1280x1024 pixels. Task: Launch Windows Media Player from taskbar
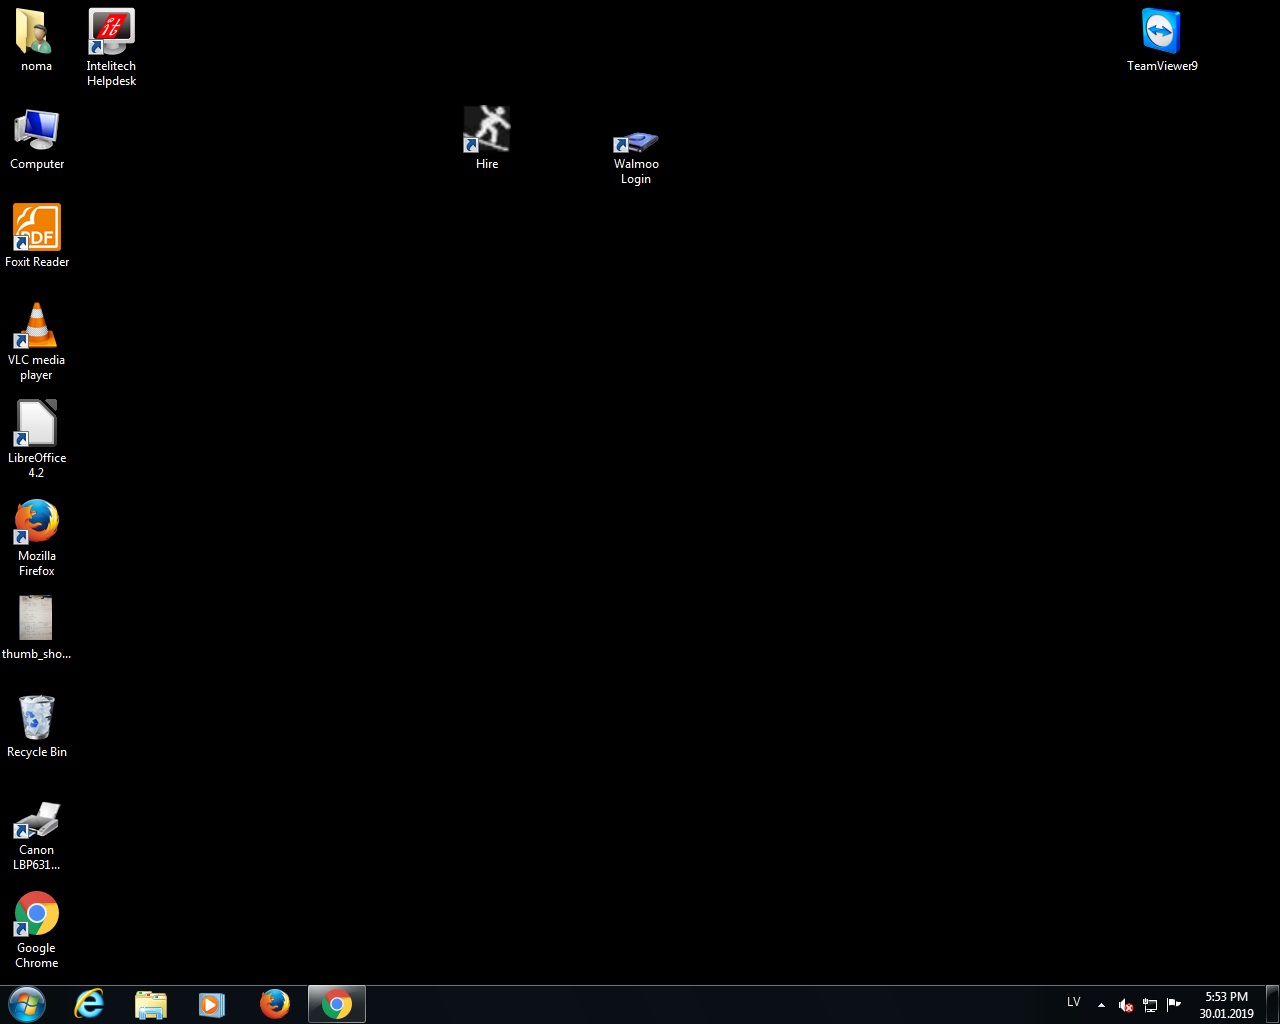coord(212,1004)
